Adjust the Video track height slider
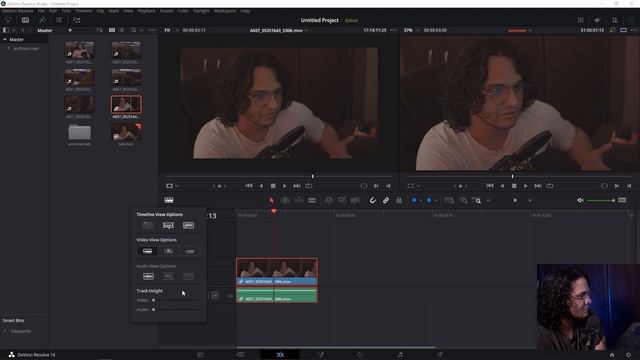Image resolution: width=640 pixels, height=360 pixels. click(177, 300)
